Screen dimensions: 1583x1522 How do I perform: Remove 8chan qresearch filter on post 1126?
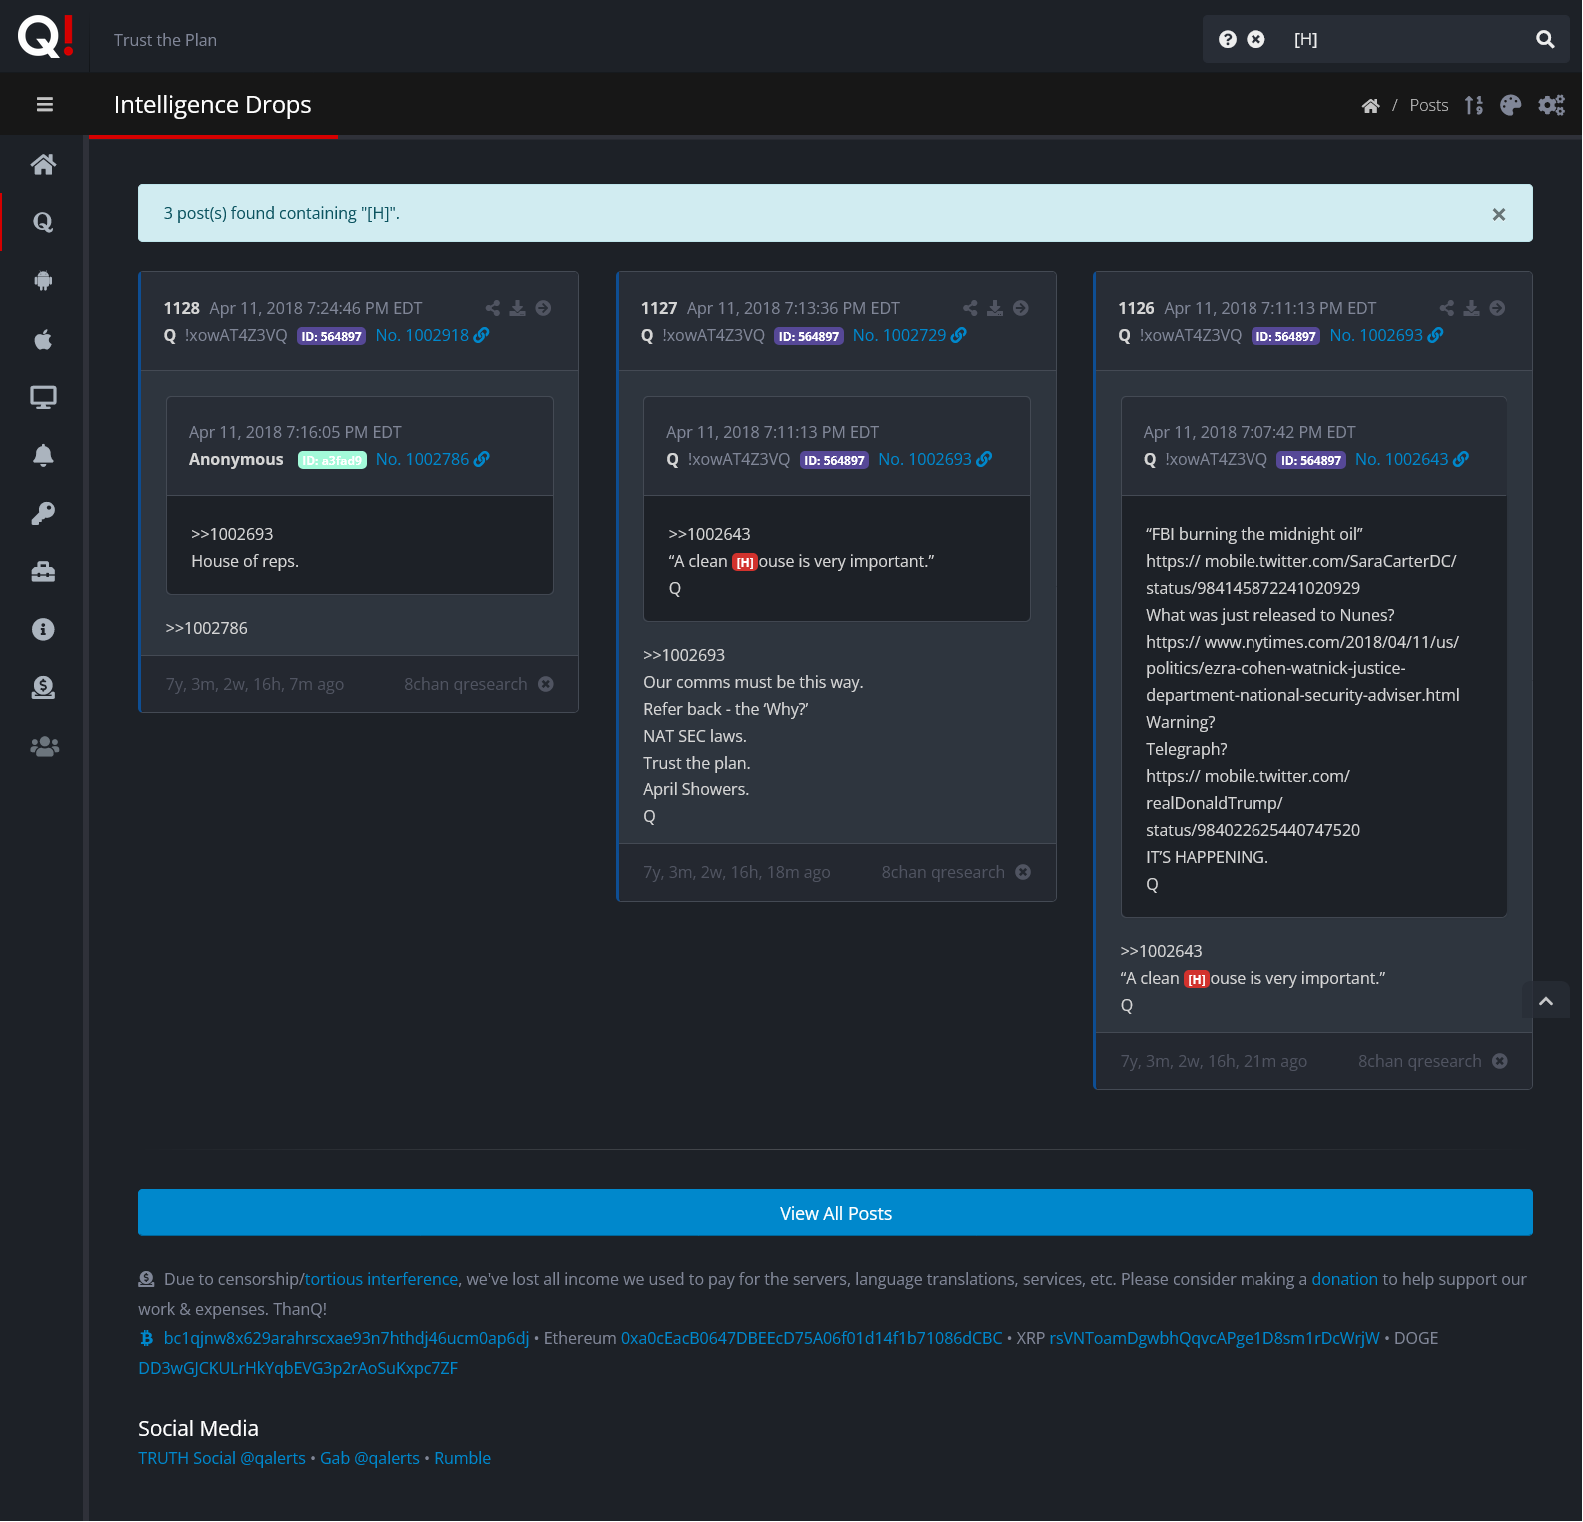pos(1500,1061)
